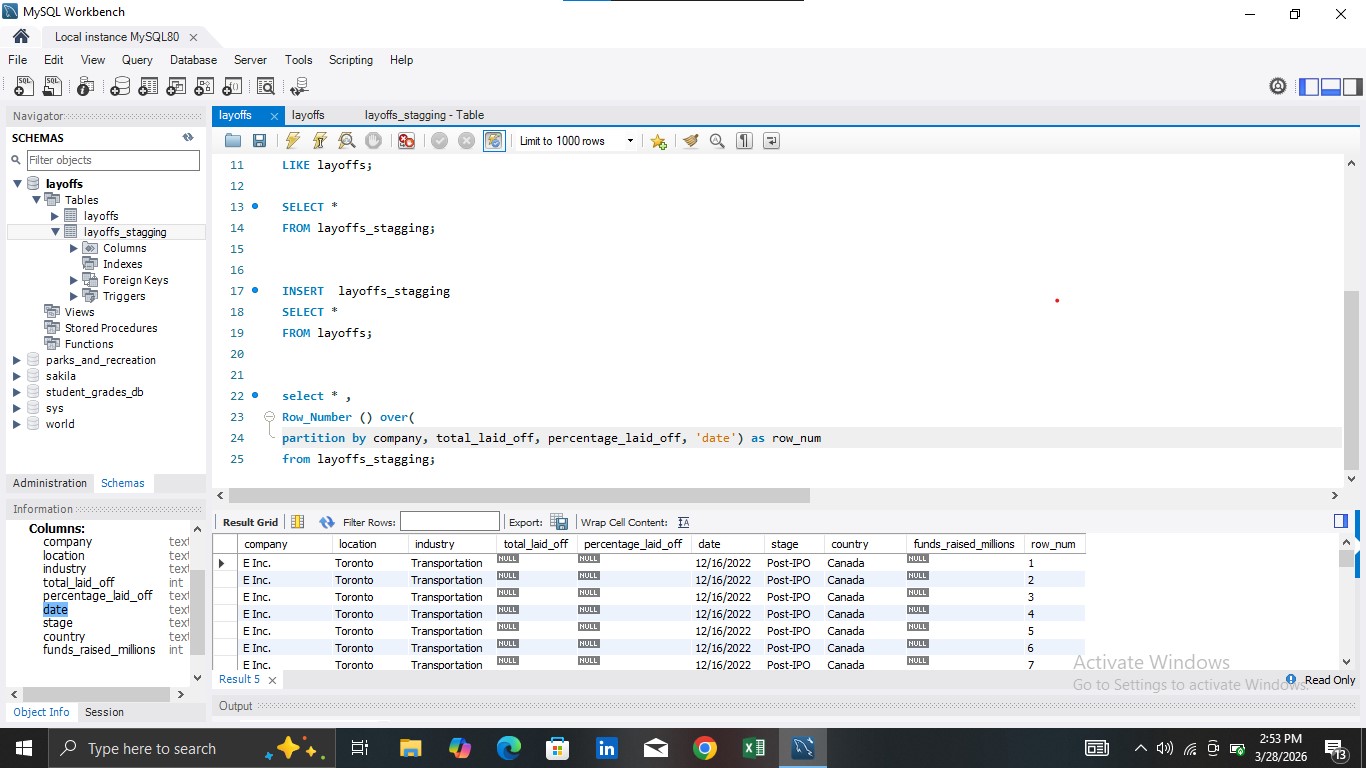1366x768 pixels.
Task: Open the Query menu
Action: [x=137, y=60]
